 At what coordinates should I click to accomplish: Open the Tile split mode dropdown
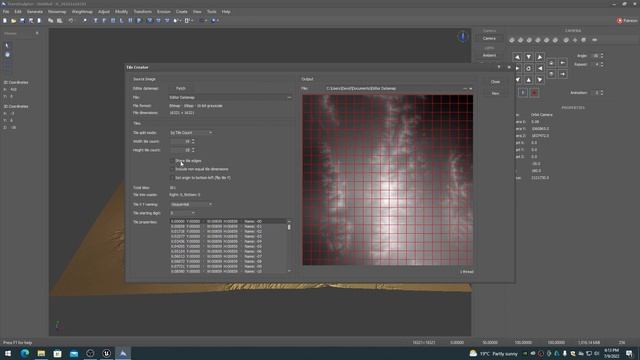pyautogui.click(x=191, y=133)
